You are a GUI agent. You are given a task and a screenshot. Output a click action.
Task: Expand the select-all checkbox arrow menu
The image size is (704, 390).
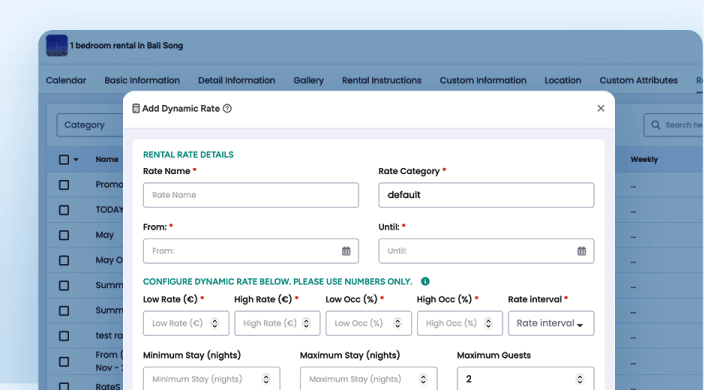[76, 160]
